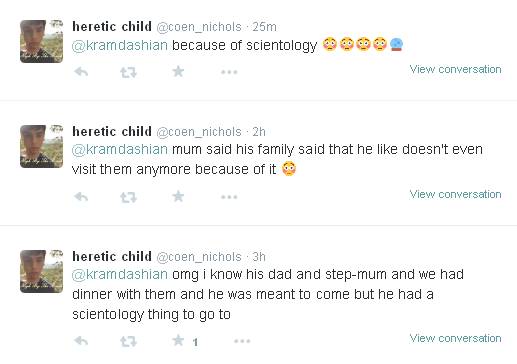Open more options on the 25m tweet
The height and width of the screenshot is (364, 517).
click(x=229, y=72)
